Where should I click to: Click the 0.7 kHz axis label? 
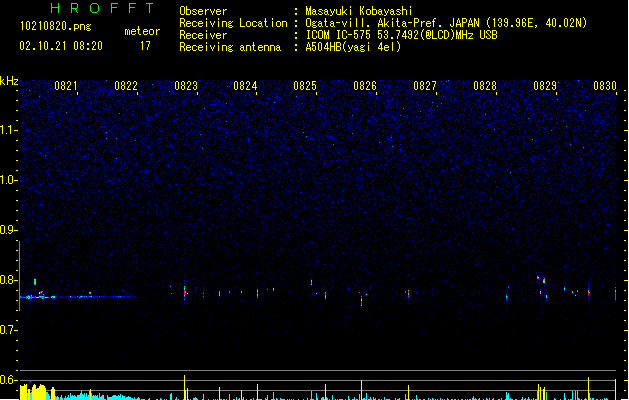click(8, 330)
